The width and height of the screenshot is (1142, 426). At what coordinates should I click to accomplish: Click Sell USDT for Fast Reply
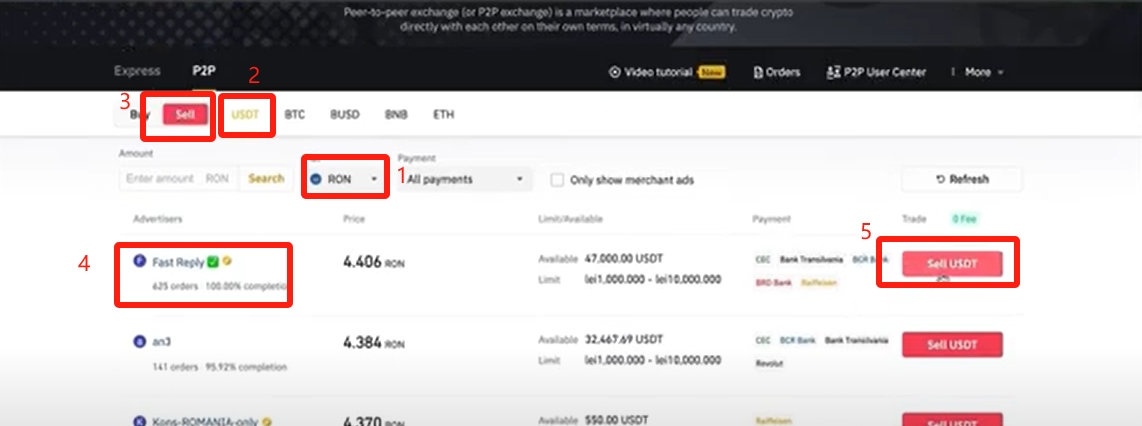[952, 264]
